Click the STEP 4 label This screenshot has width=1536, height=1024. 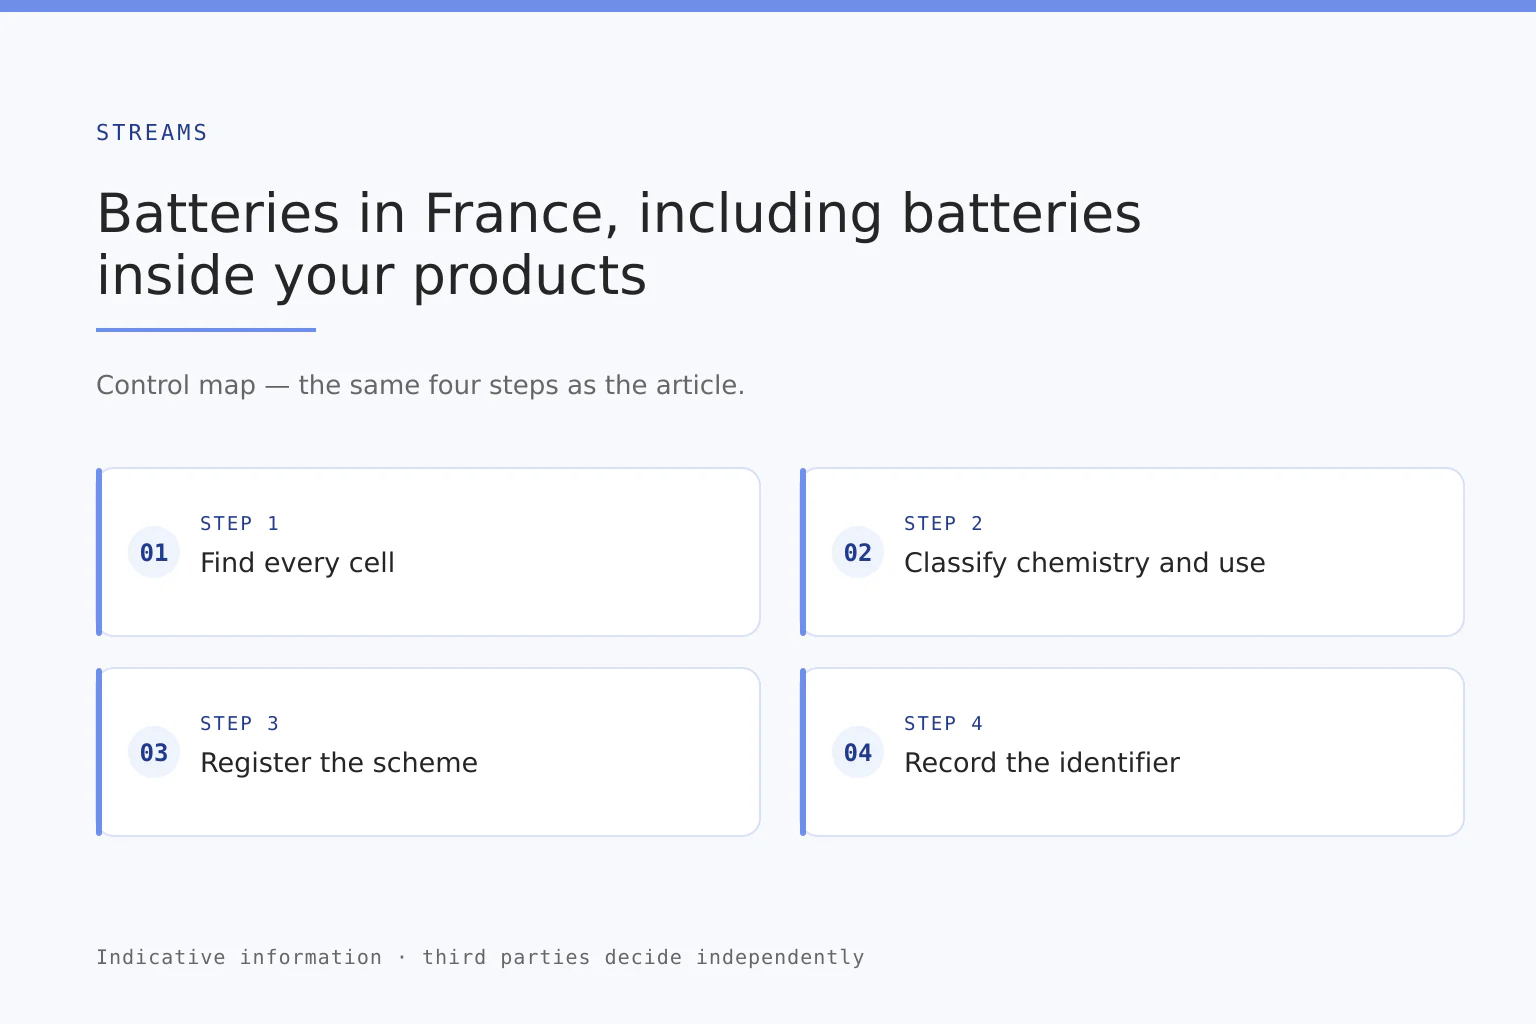pos(944,724)
